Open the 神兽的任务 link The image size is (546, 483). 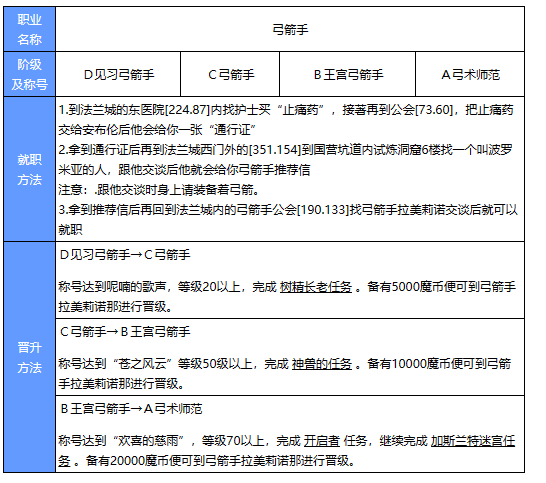click(321, 364)
